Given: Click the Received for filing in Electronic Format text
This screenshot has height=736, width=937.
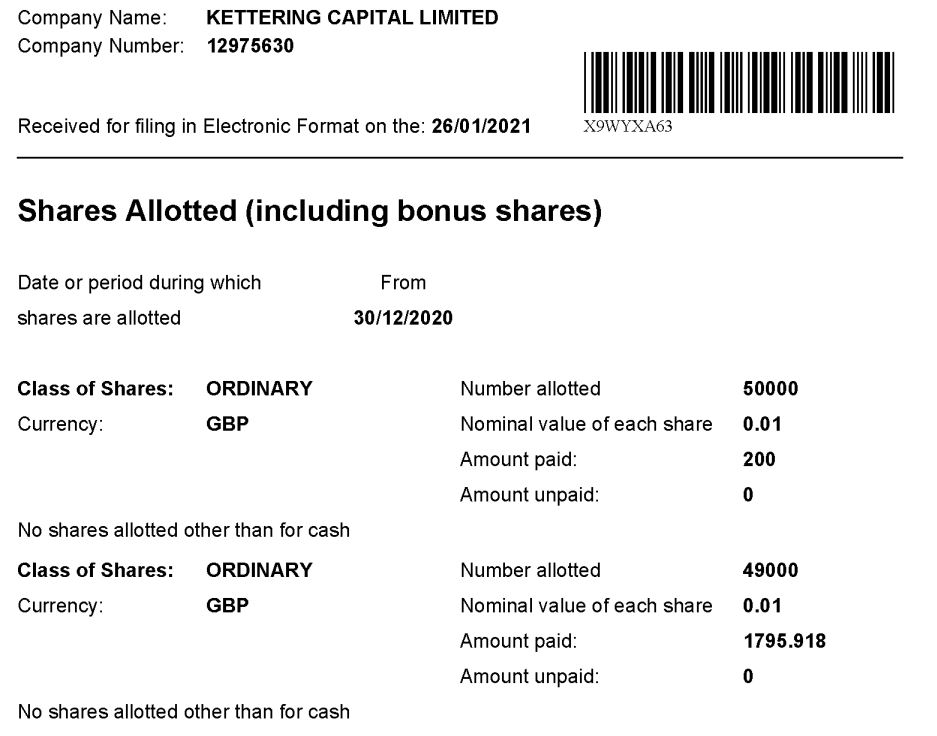Looking at the screenshot, I should [224, 127].
